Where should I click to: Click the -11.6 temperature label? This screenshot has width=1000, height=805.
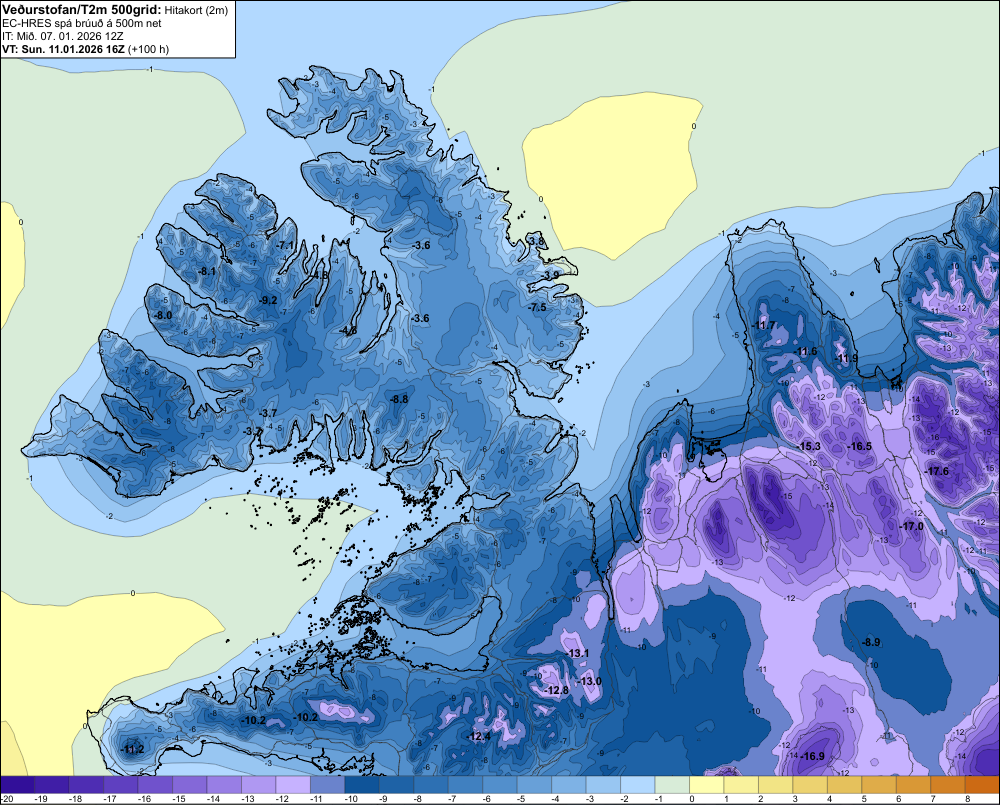tap(805, 351)
